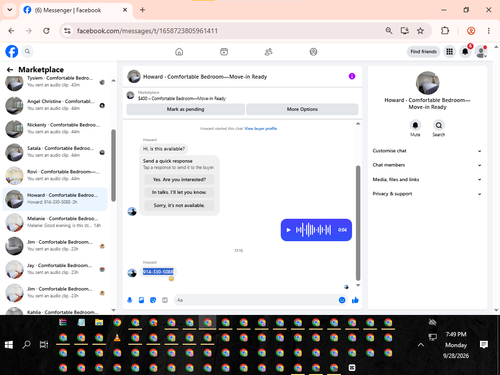Click the purple conversation info icon

coord(352,76)
